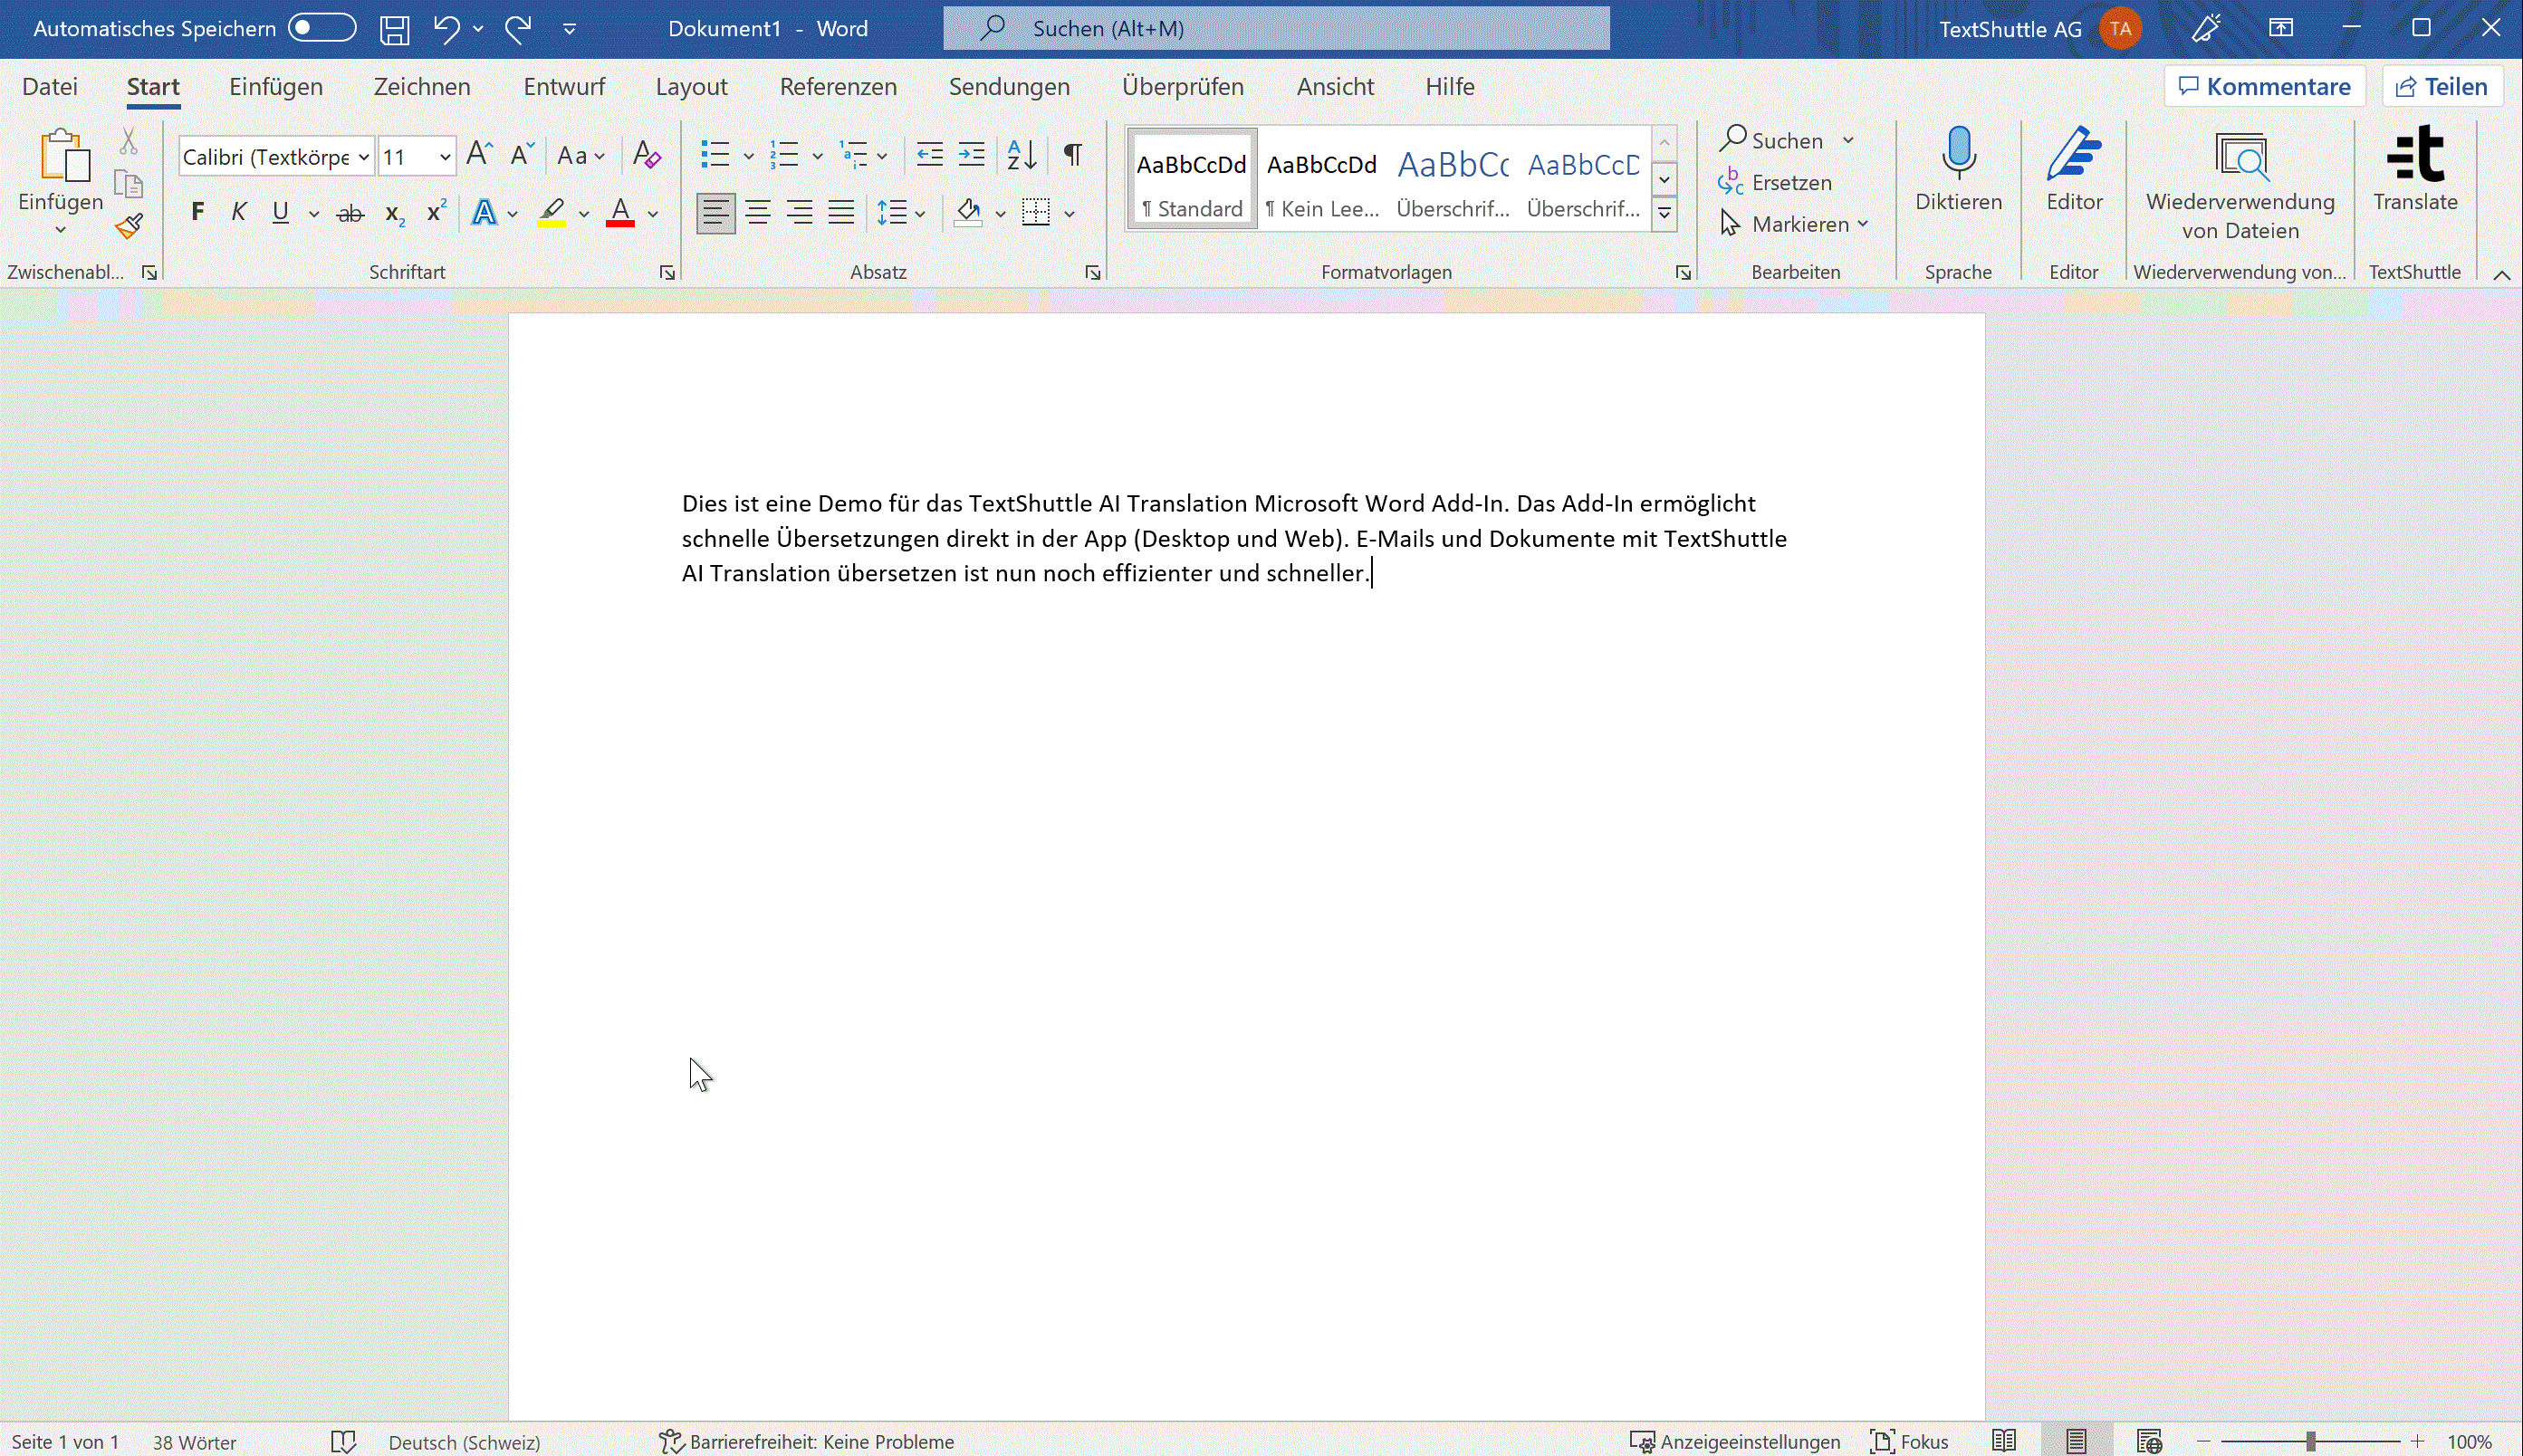Click the Ersetzen replace button
This screenshot has width=2523, height=1456.
point(1775,183)
